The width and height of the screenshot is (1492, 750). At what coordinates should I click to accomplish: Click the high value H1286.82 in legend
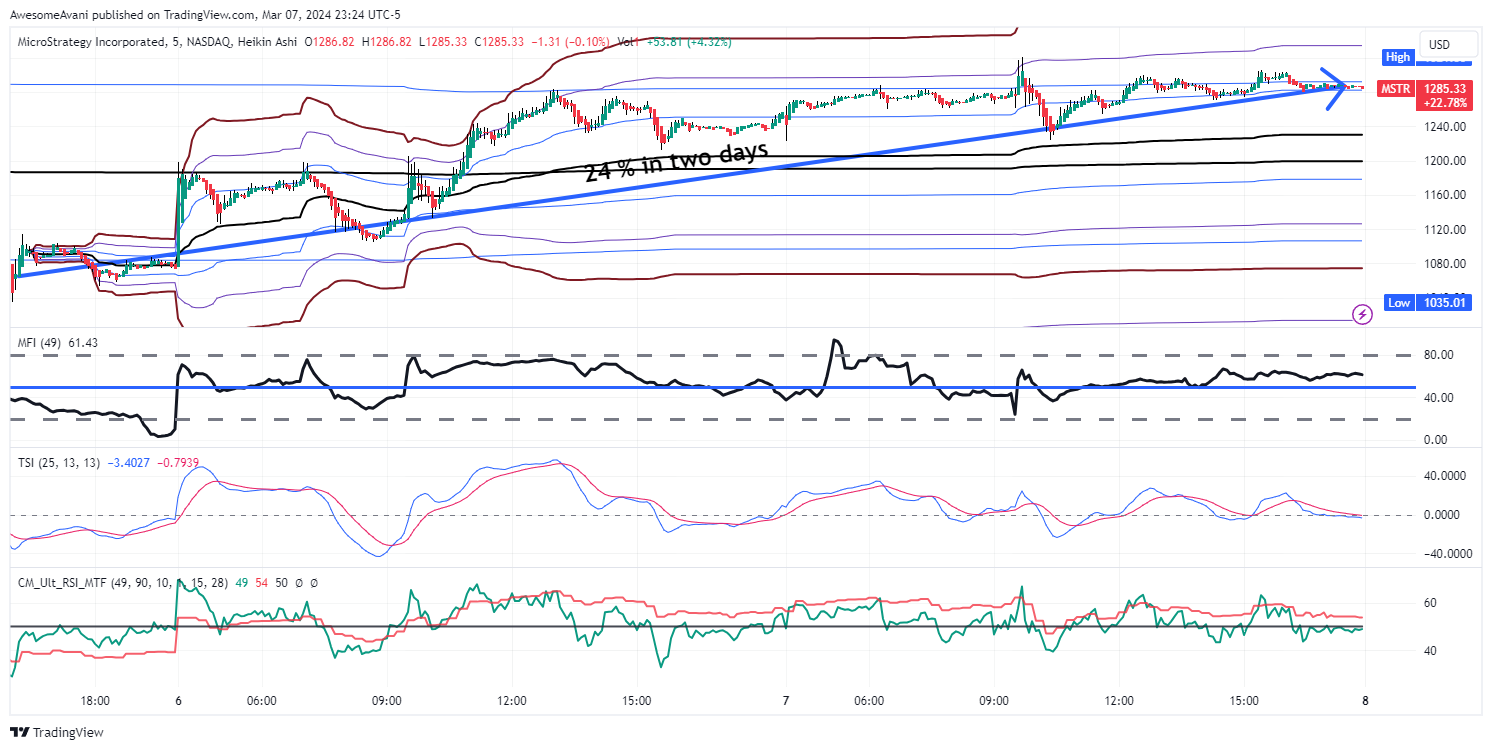[388, 42]
